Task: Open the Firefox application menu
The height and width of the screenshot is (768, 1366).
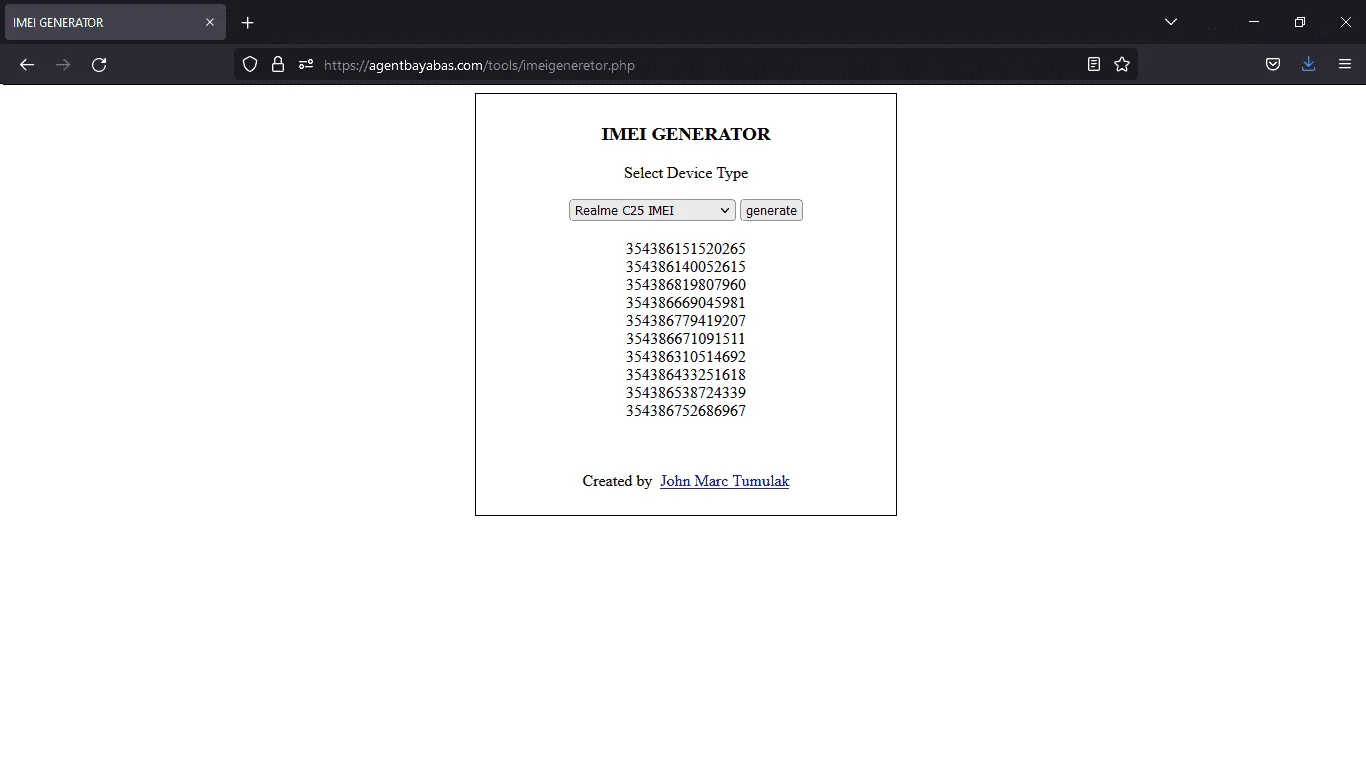Action: tap(1345, 64)
